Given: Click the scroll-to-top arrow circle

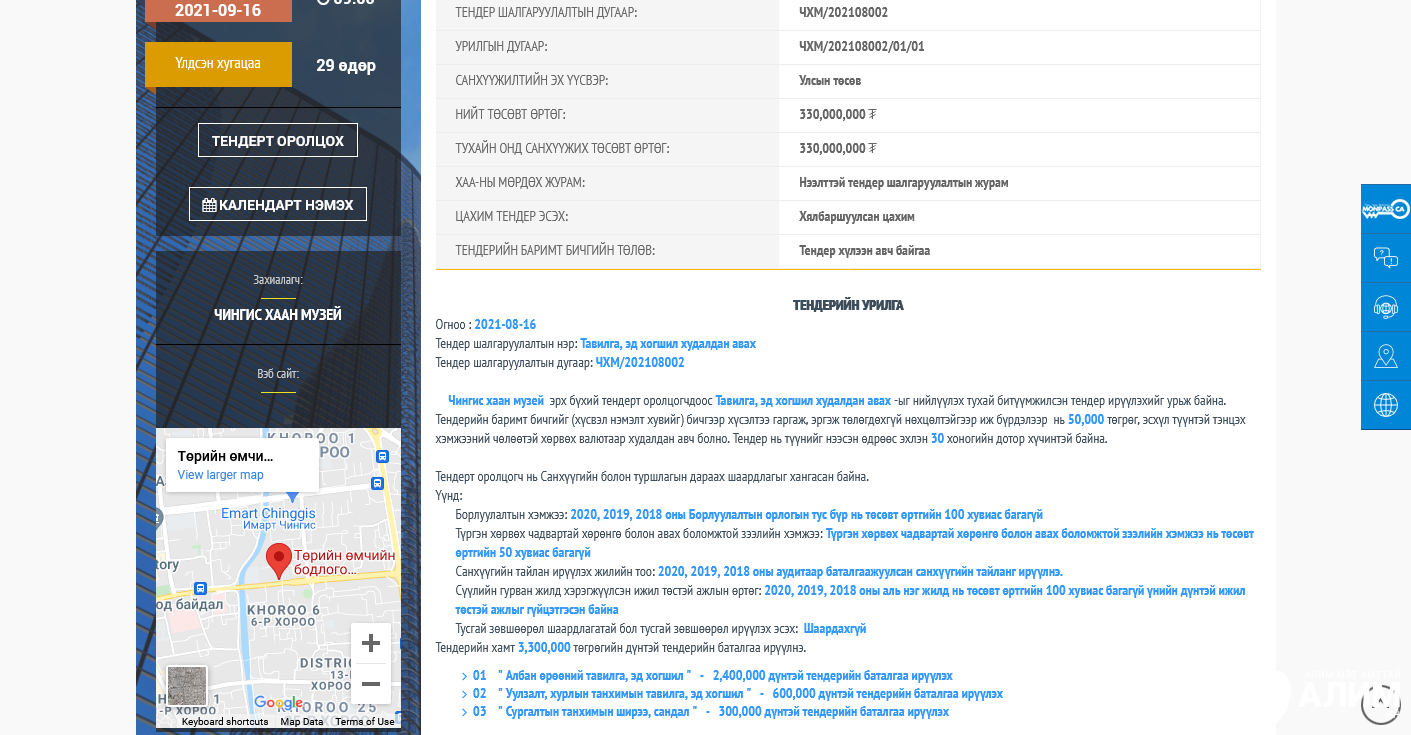Looking at the screenshot, I should click(1380, 704).
